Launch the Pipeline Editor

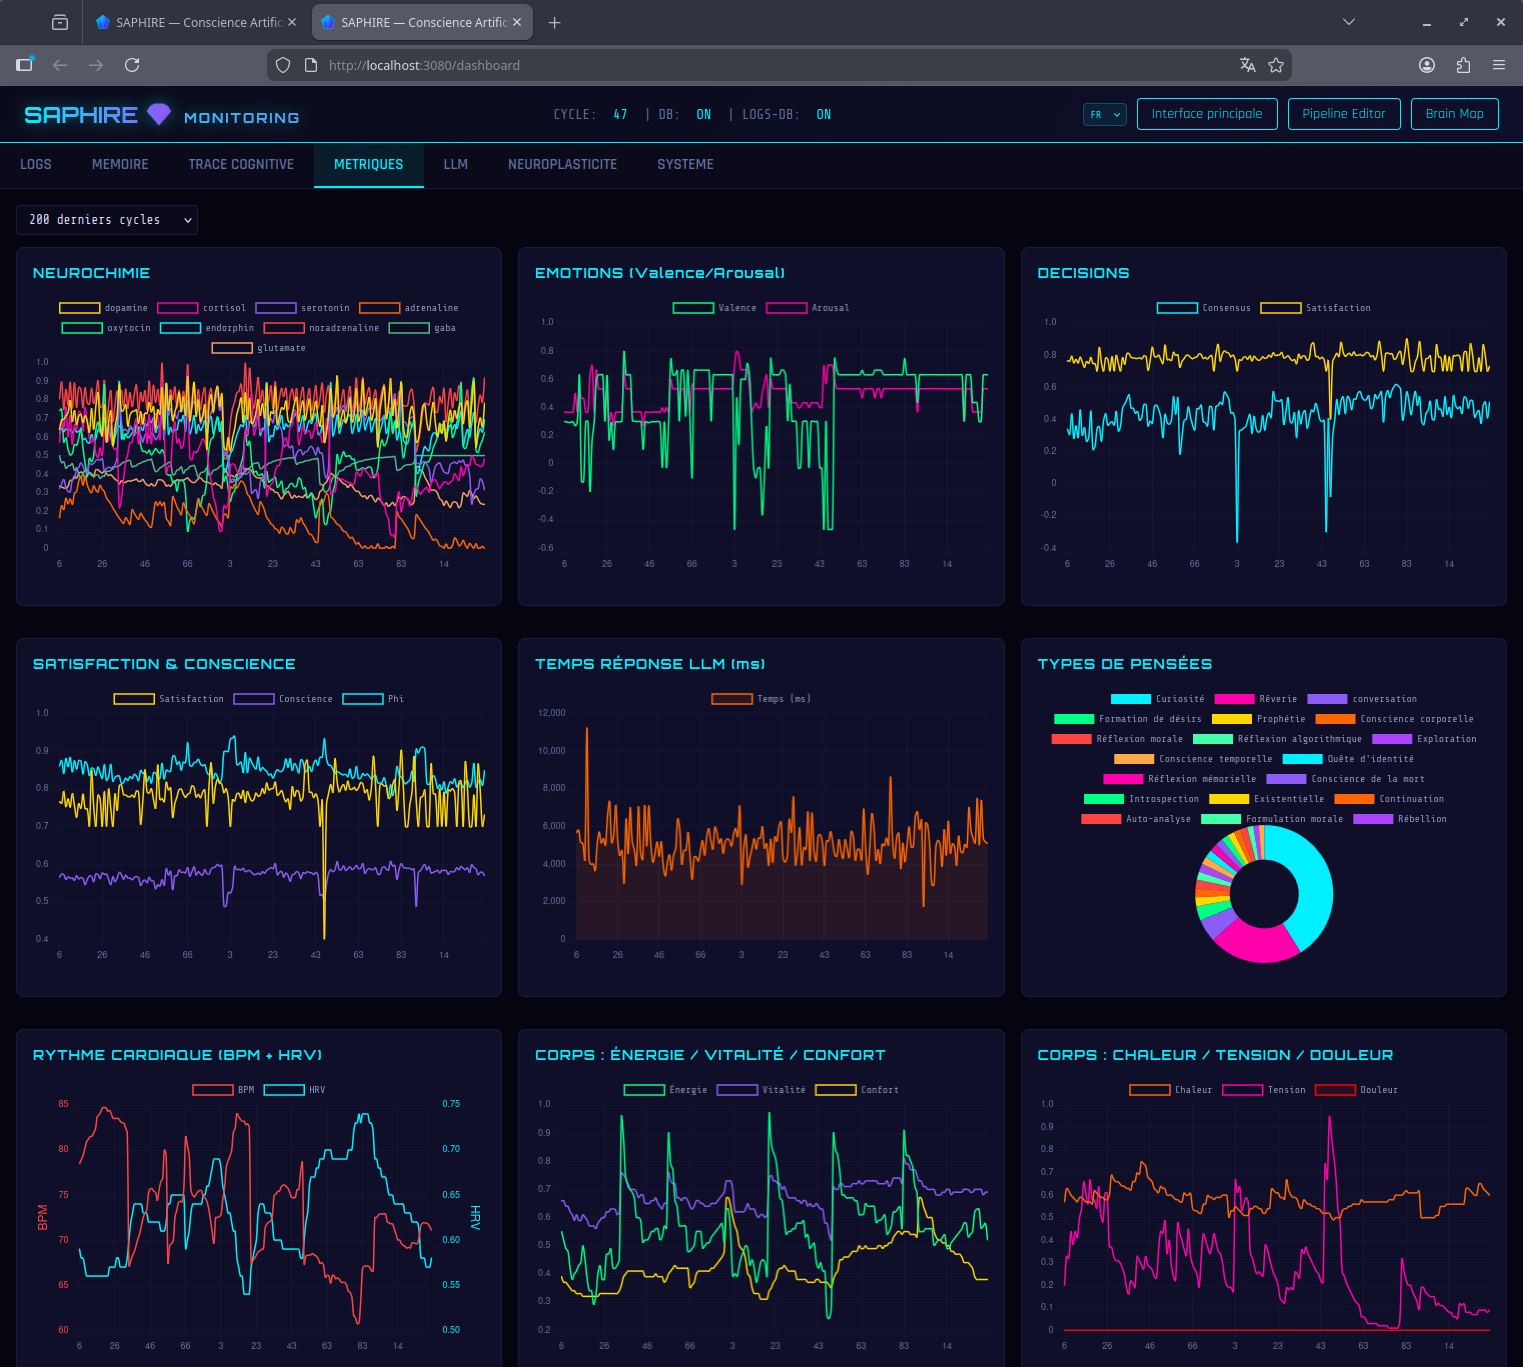1344,113
